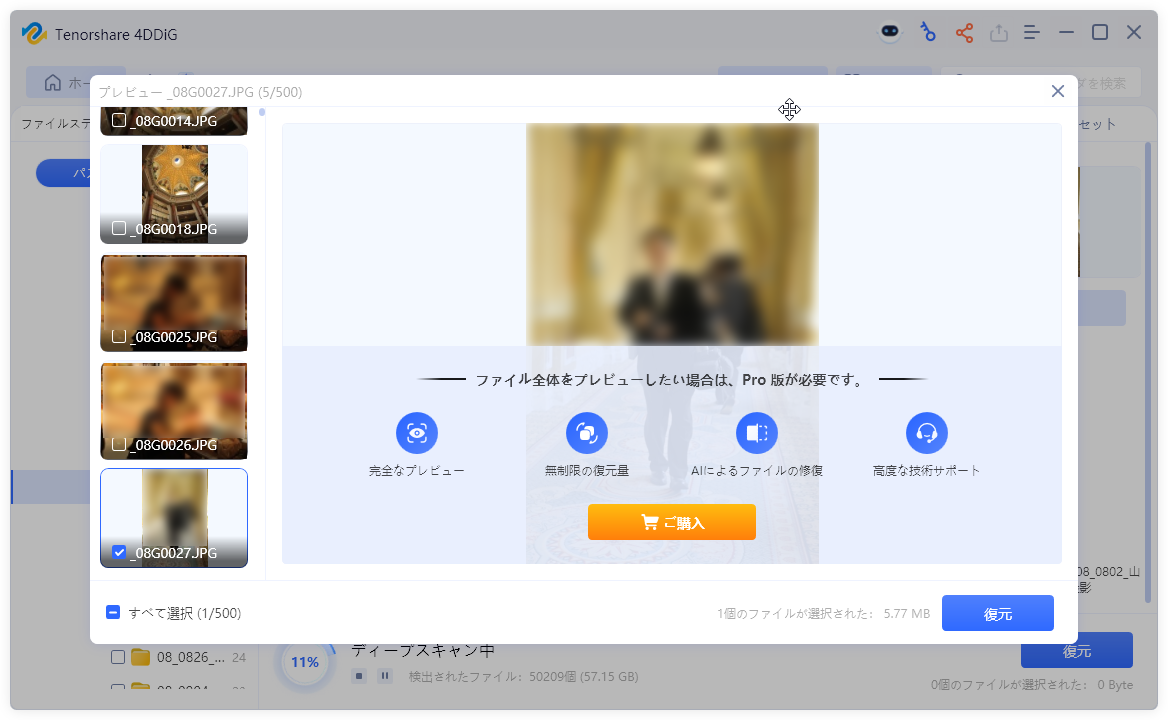Click the 5.77 MB selected file size text

point(907,614)
